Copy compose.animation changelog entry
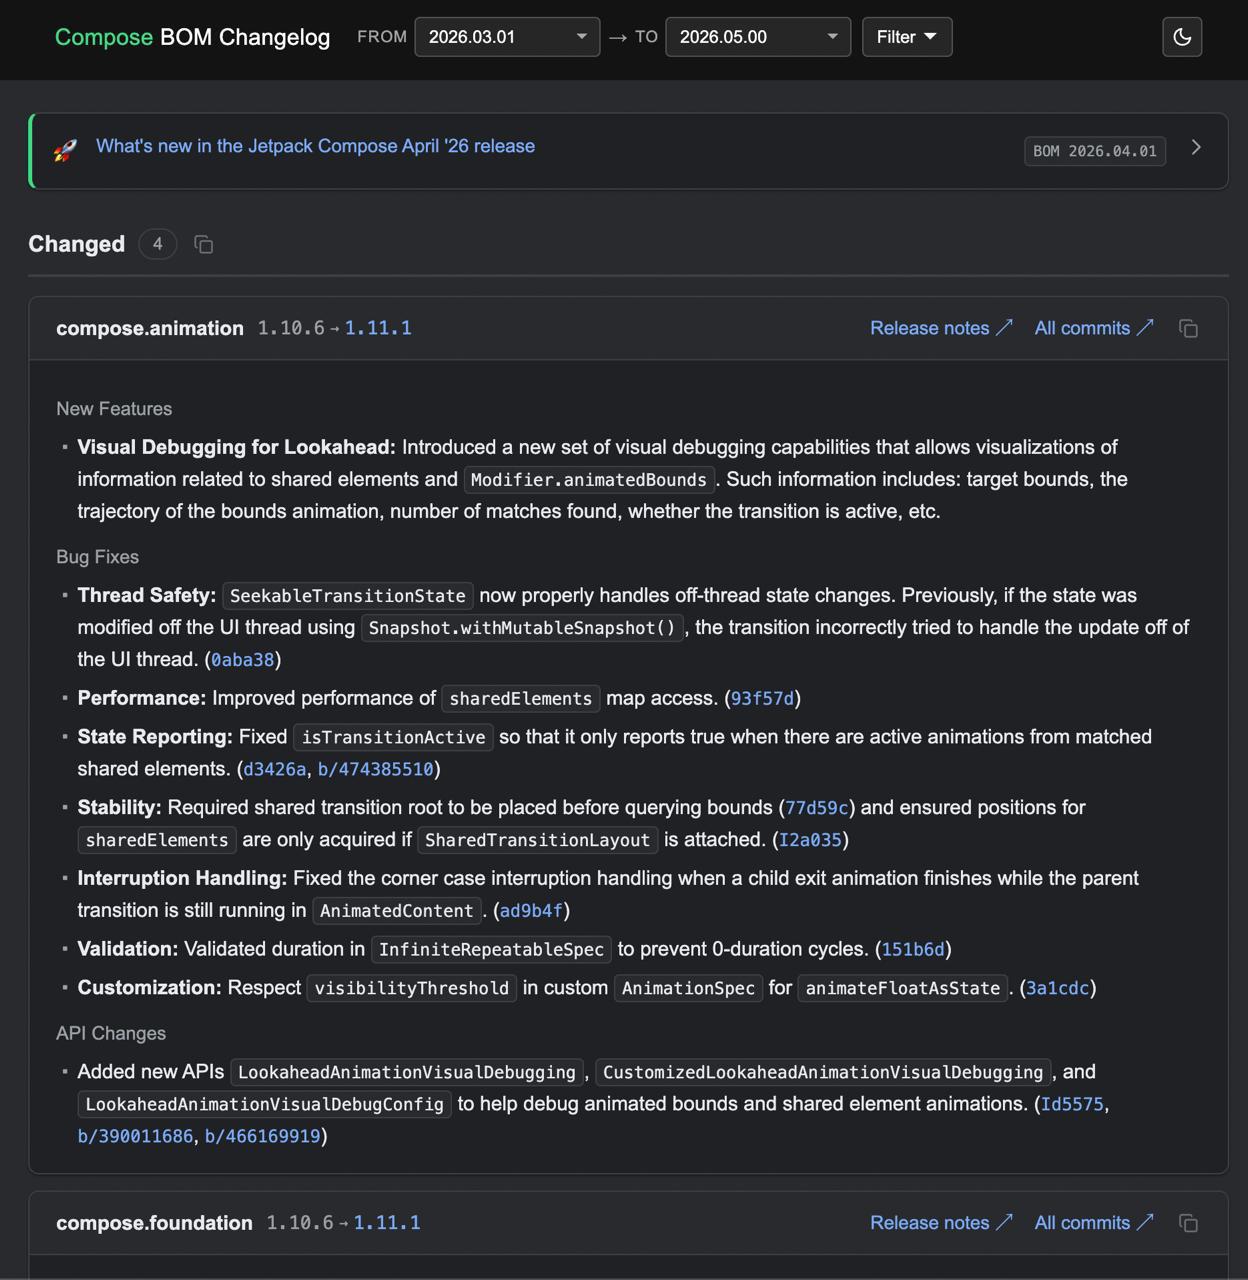 pyautogui.click(x=1188, y=329)
